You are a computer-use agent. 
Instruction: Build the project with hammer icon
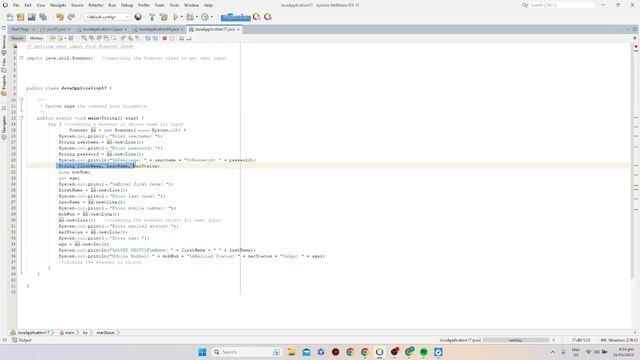pyautogui.click(x=152, y=17)
